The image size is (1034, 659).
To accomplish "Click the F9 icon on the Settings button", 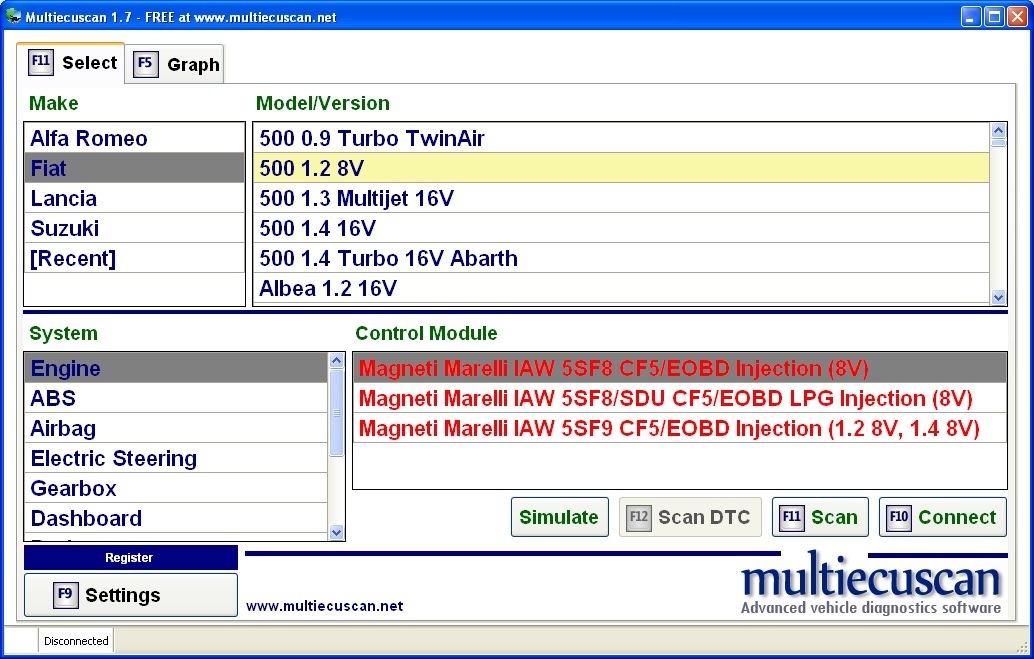I will (65, 595).
